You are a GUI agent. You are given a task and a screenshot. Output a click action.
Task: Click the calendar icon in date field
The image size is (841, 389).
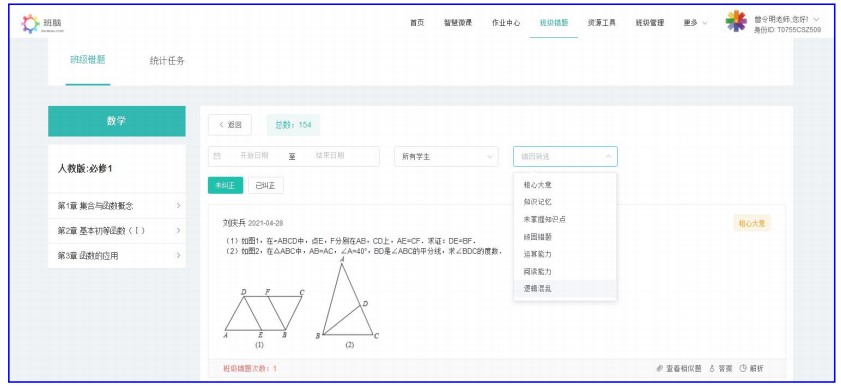point(217,156)
